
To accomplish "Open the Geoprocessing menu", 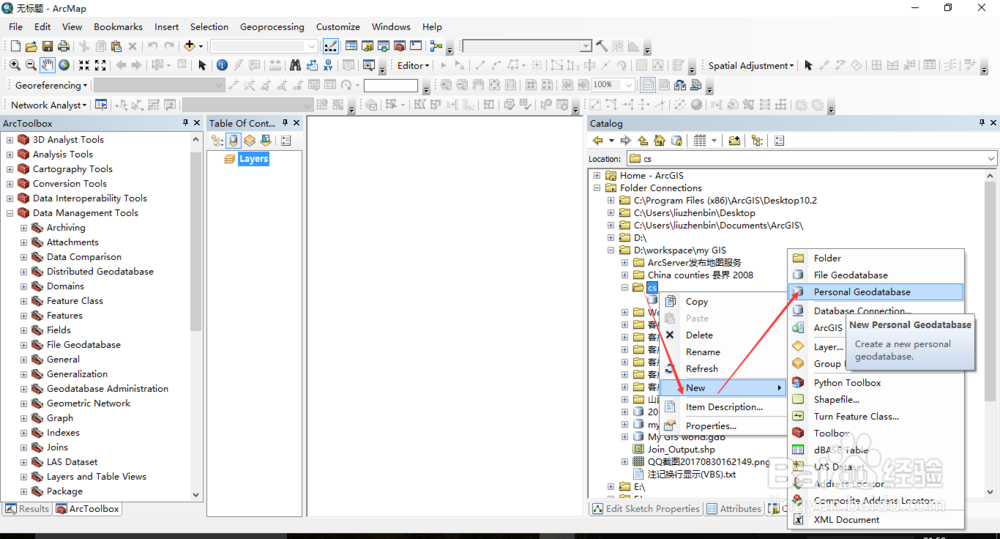I will click(272, 27).
